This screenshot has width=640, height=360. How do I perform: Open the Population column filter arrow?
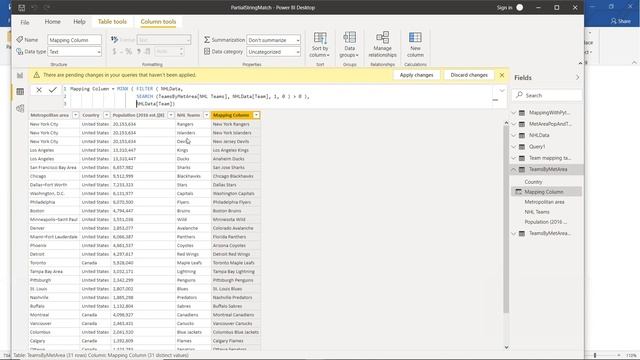tap(171, 115)
